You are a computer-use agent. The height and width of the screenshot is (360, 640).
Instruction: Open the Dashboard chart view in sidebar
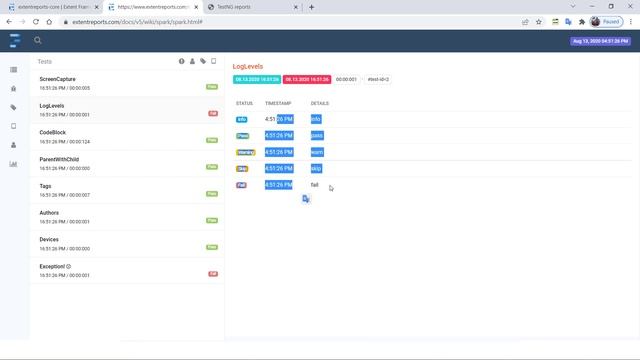[13, 164]
